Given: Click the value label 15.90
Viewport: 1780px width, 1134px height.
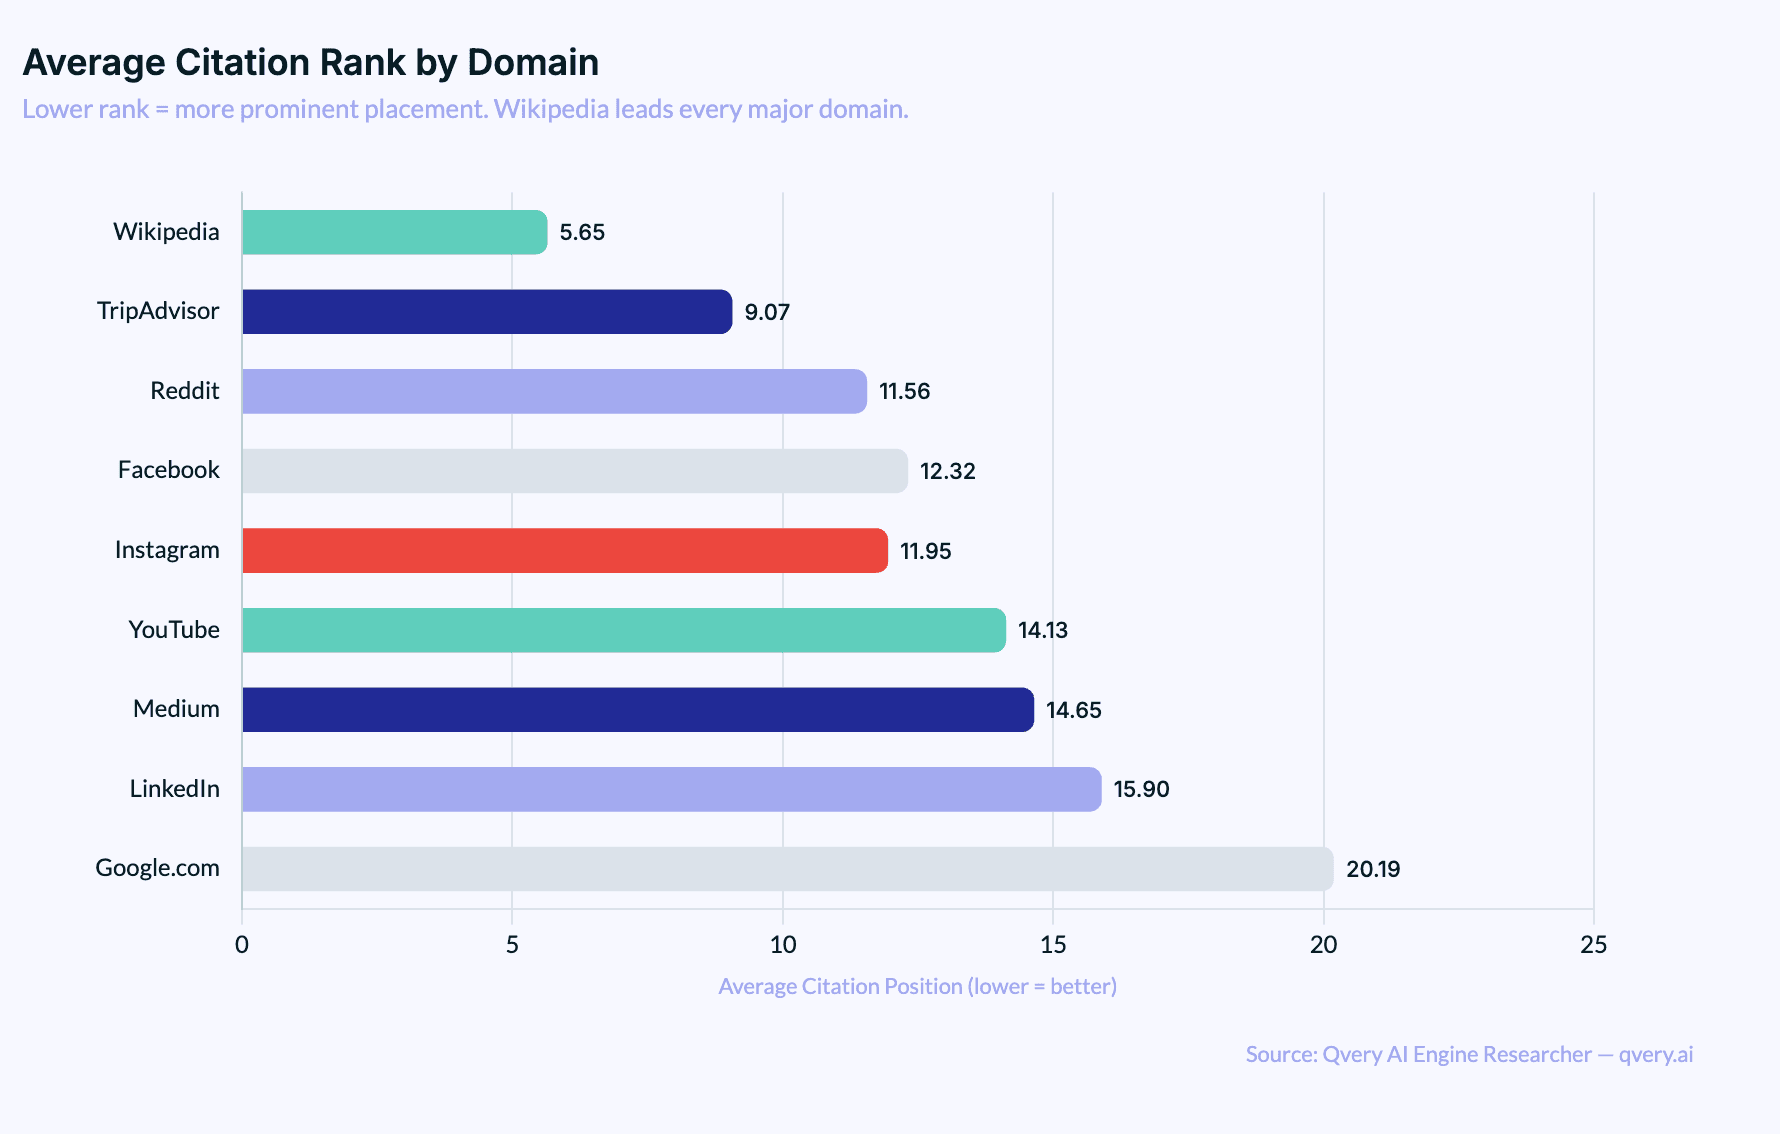Looking at the screenshot, I should (1142, 789).
